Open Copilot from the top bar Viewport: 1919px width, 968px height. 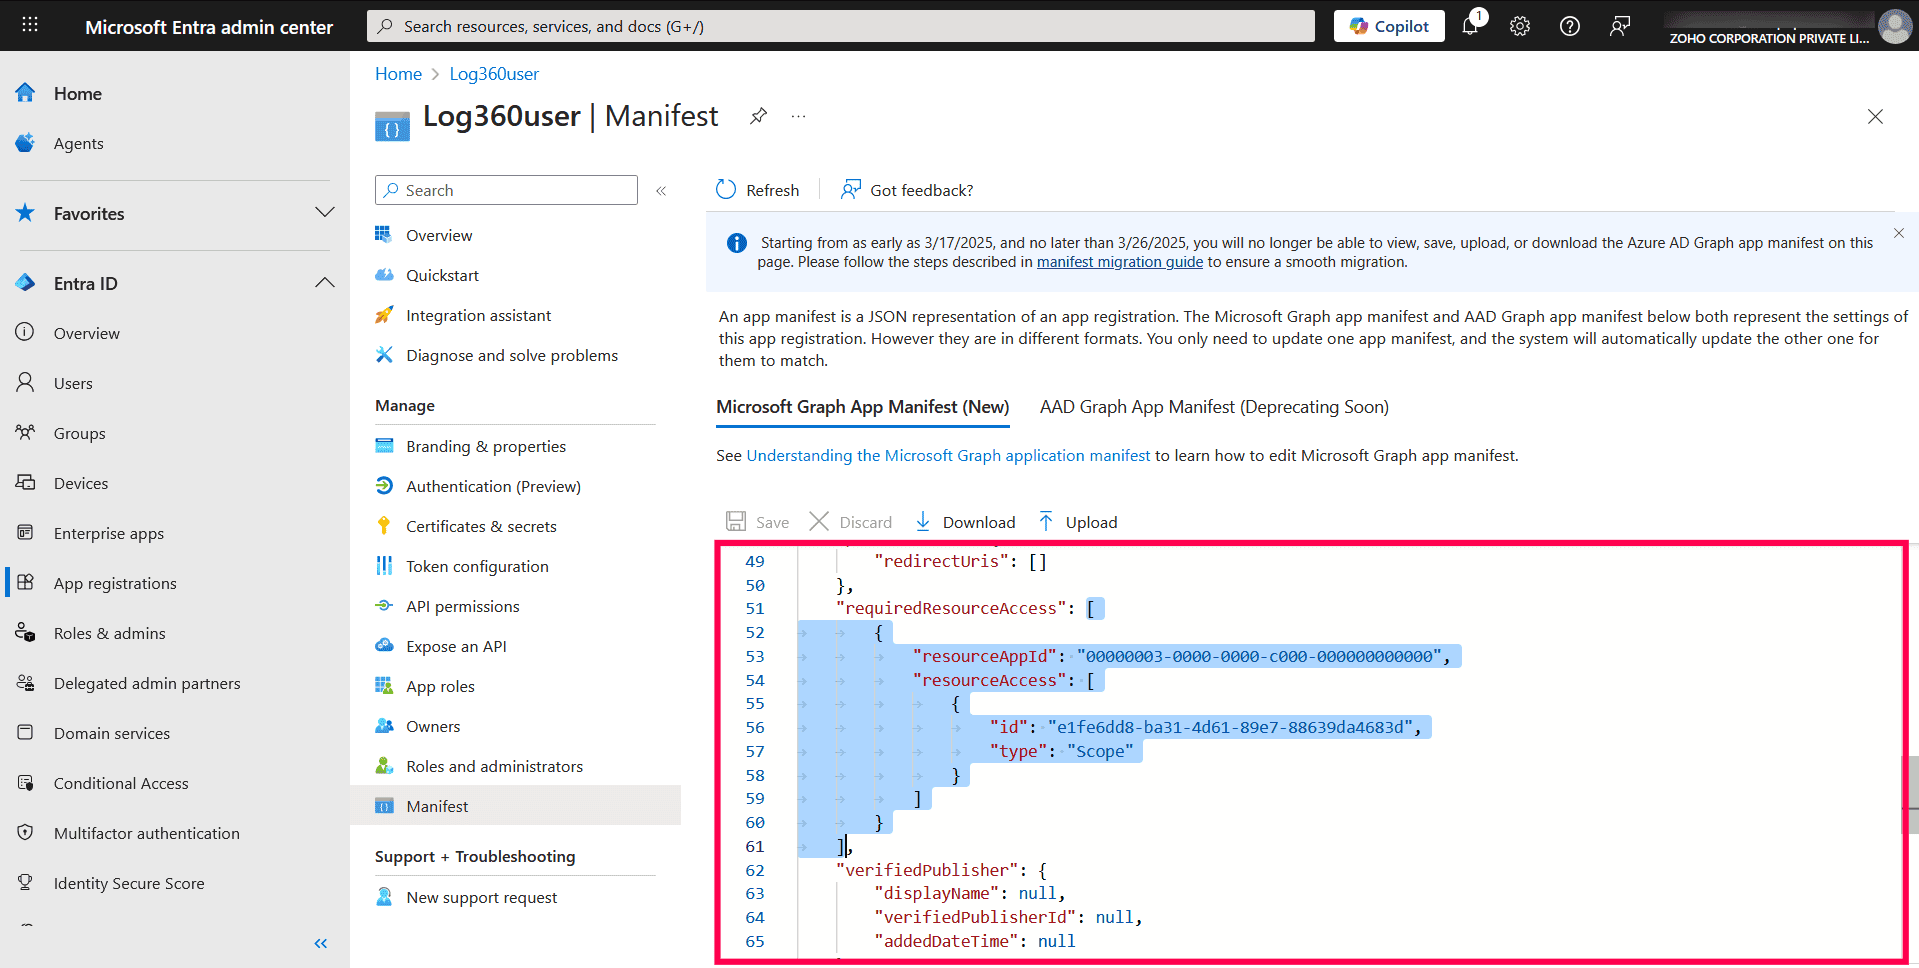tap(1388, 25)
